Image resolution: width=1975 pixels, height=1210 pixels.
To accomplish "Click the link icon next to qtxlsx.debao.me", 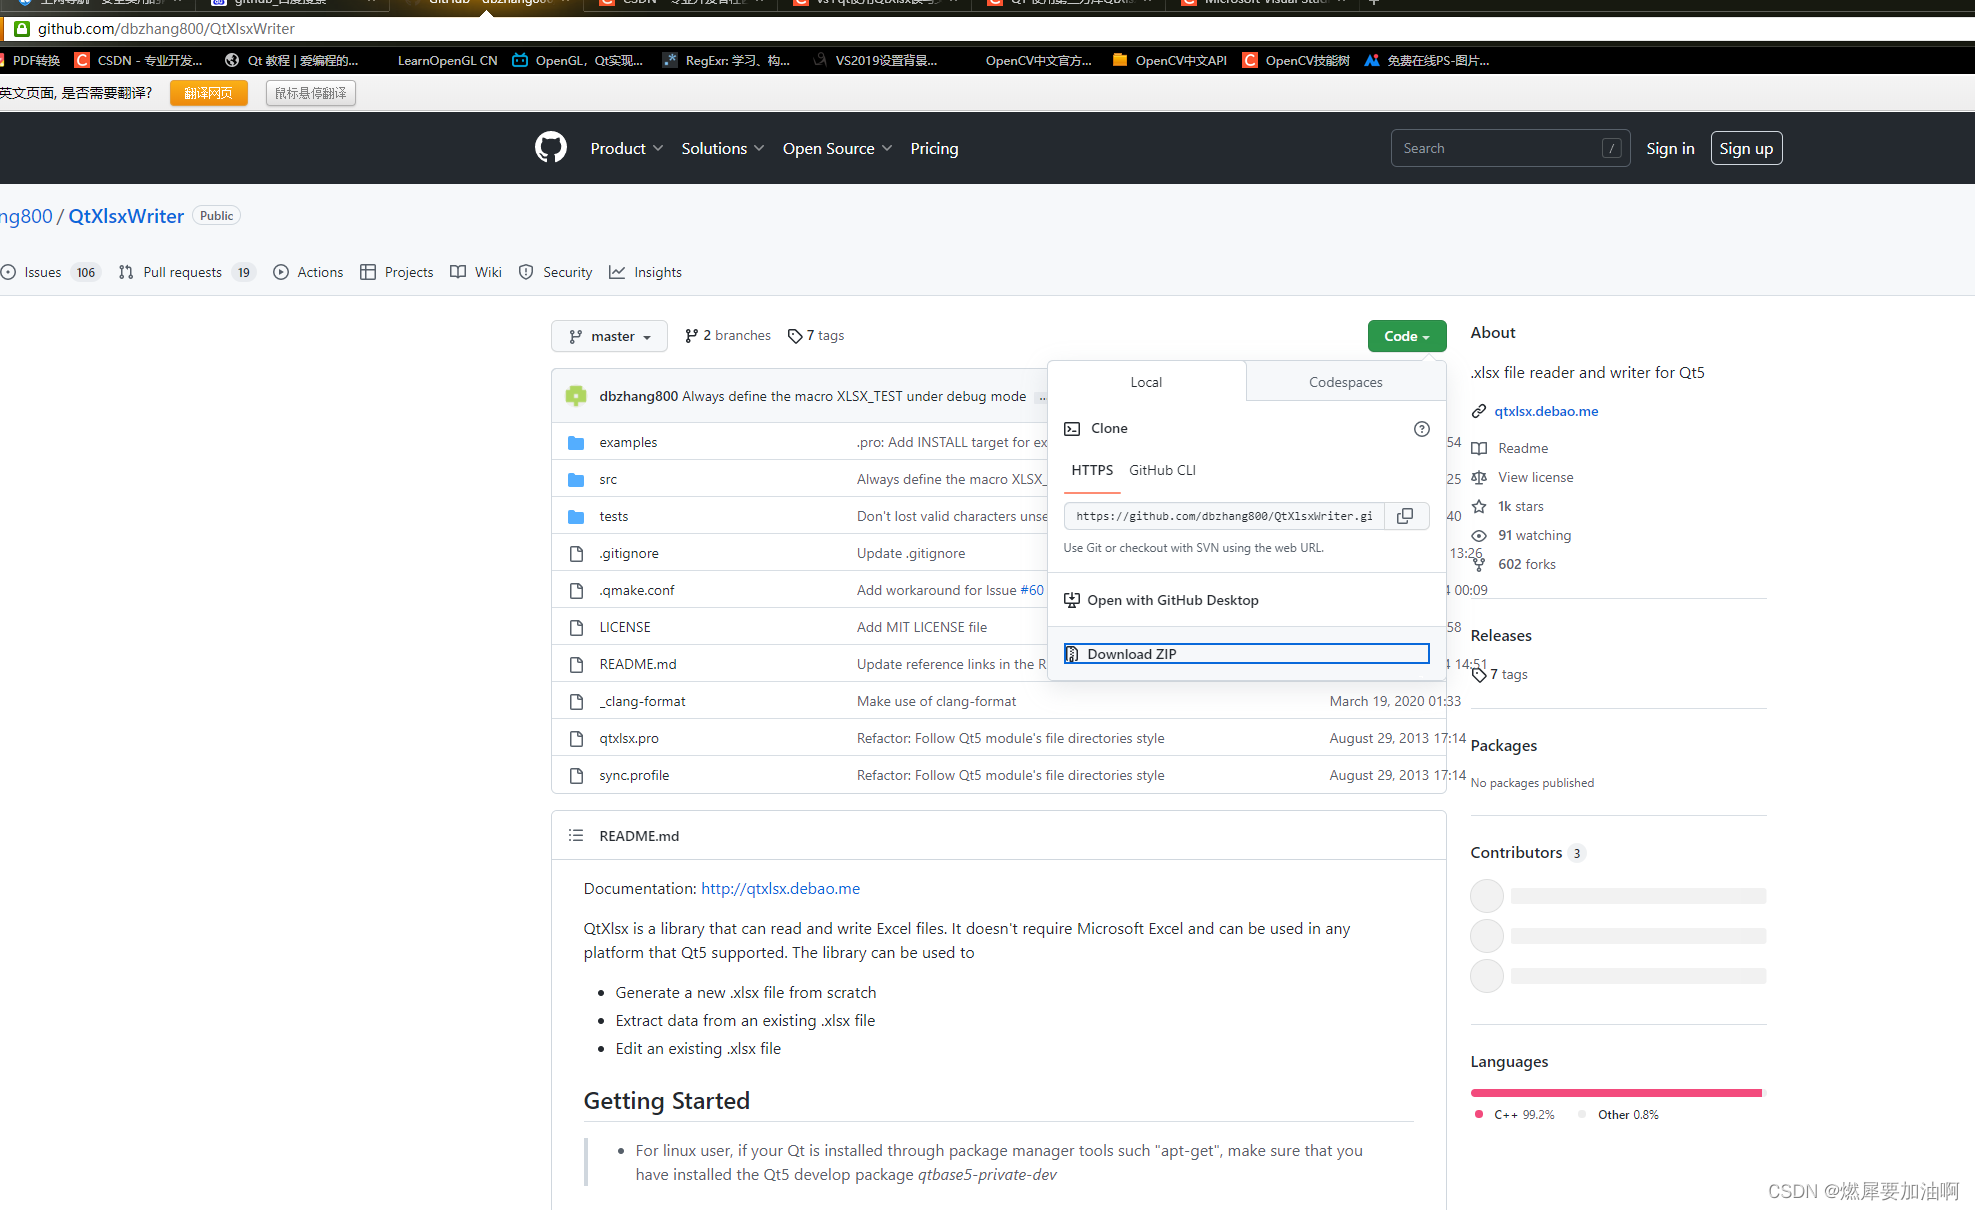I will [1479, 411].
